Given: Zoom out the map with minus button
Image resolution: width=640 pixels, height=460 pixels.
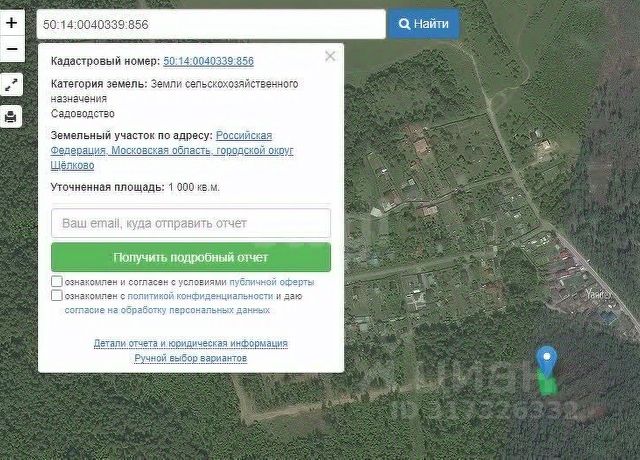Looking at the screenshot, I should click(12, 49).
